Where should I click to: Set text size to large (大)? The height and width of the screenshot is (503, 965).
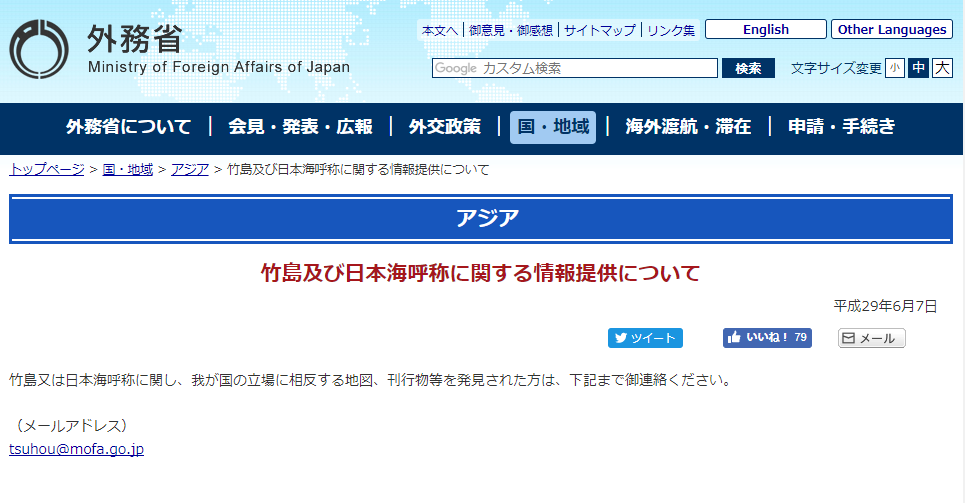click(x=942, y=68)
